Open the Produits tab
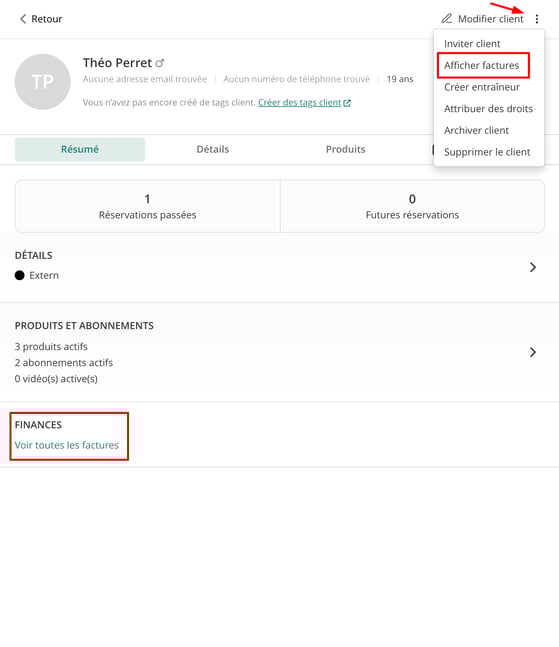 [345, 149]
